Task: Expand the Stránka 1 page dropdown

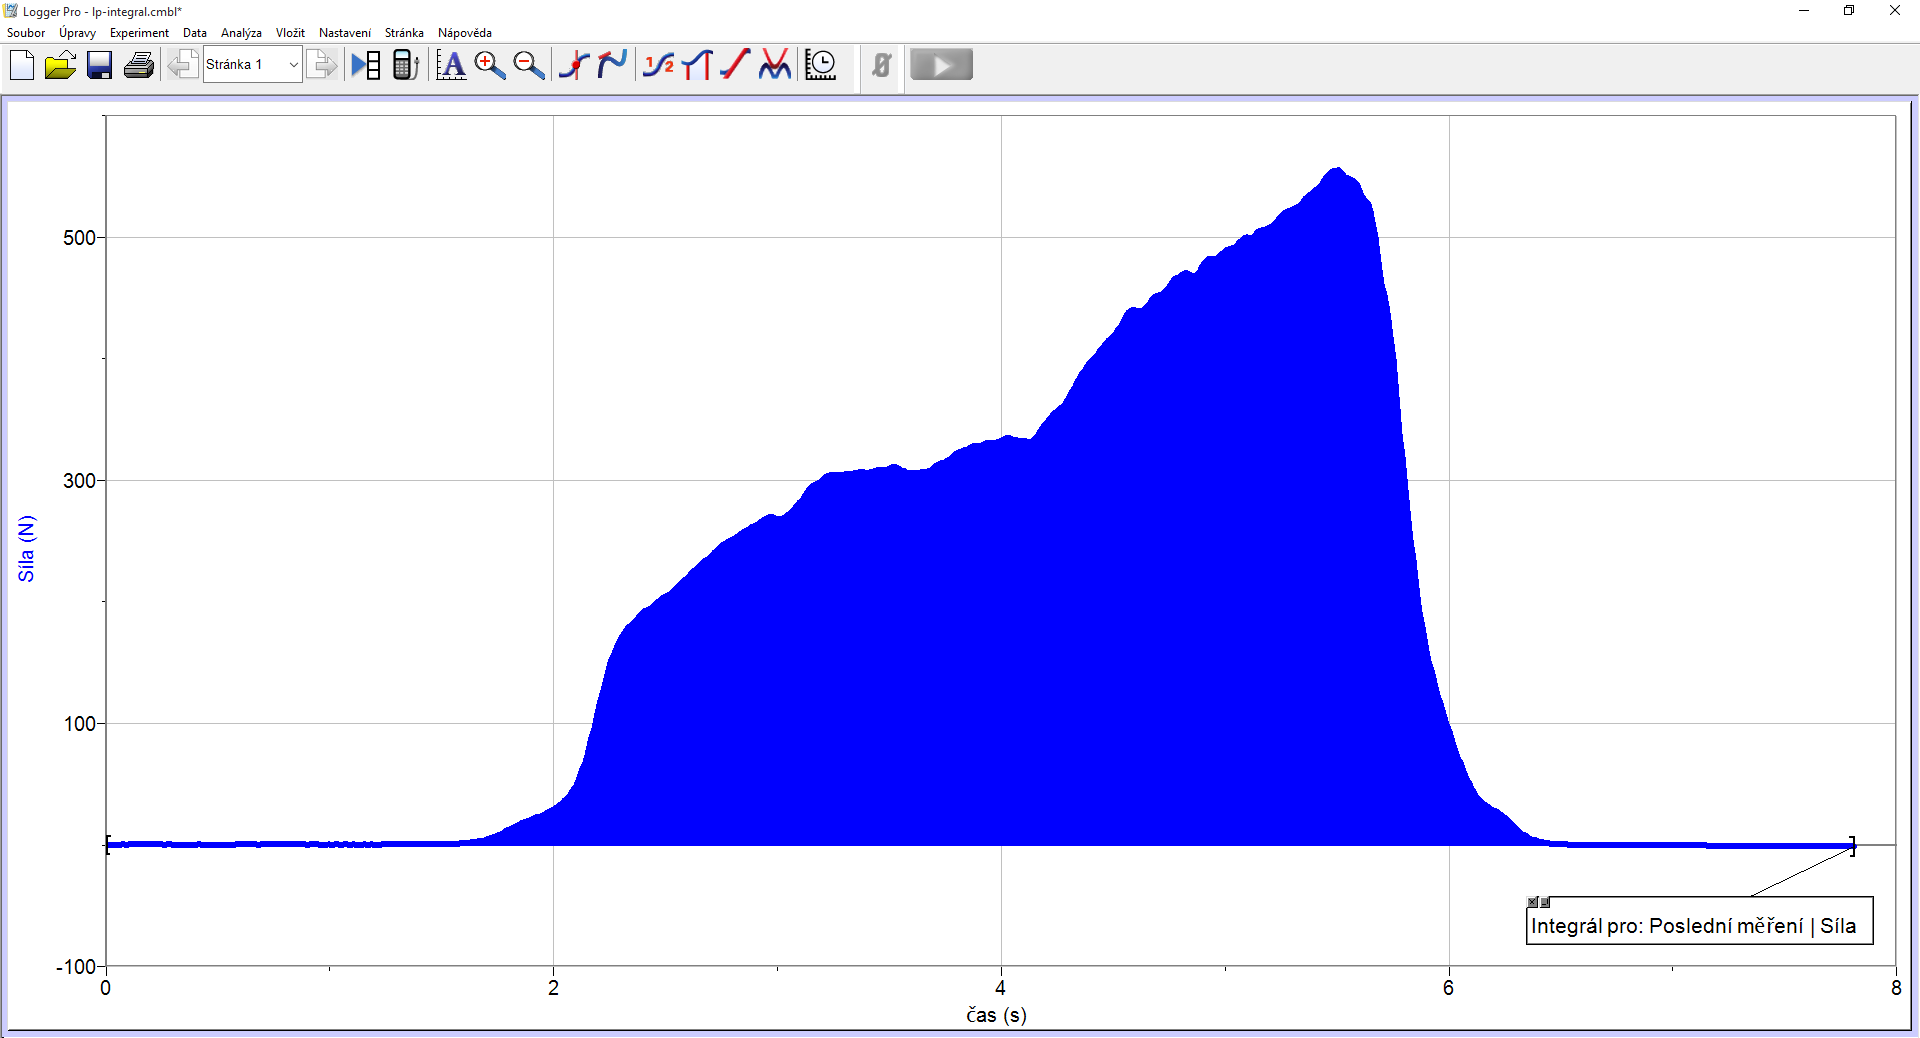Action: (x=293, y=65)
